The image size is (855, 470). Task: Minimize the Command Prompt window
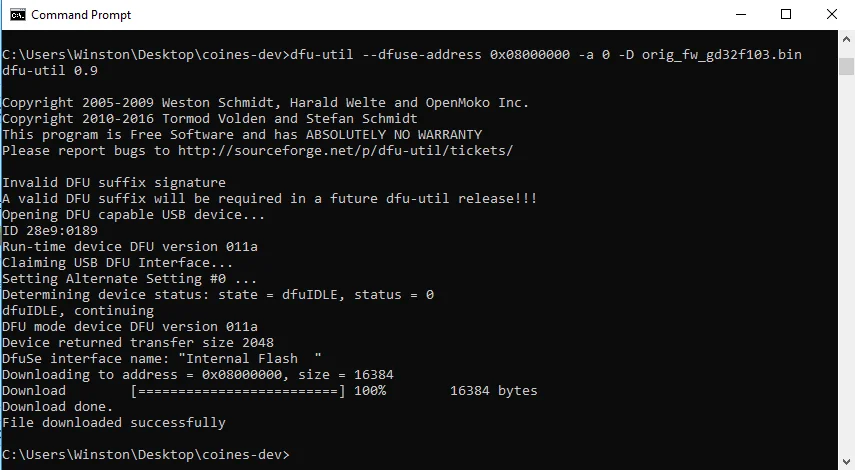pos(740,15)
